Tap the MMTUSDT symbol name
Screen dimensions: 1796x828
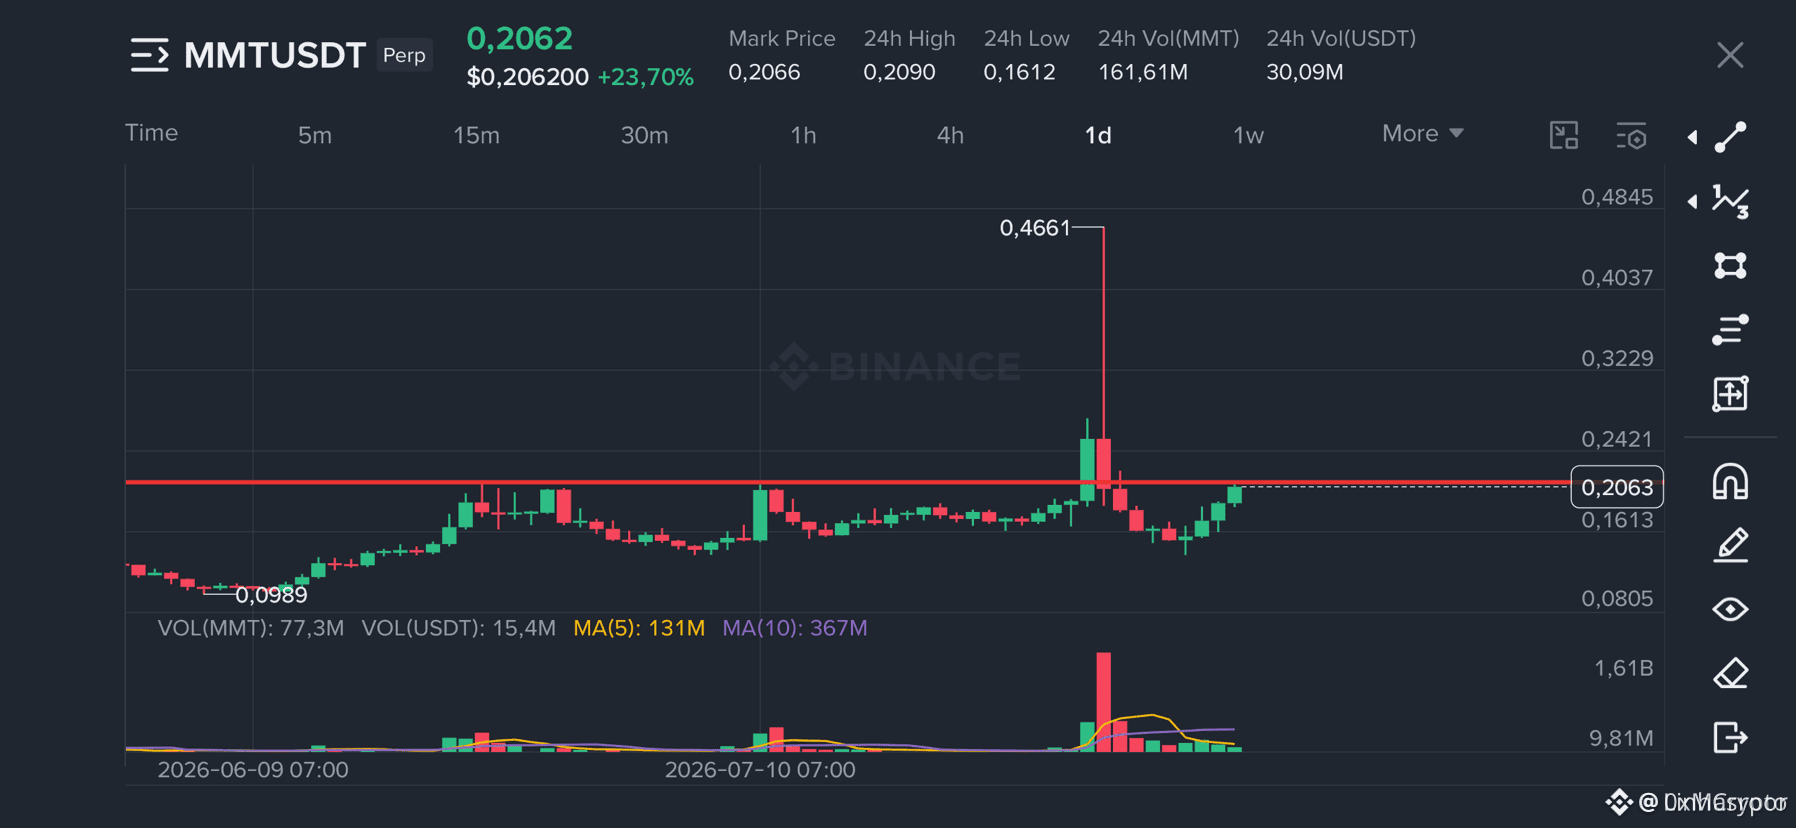tap(275, 55)
